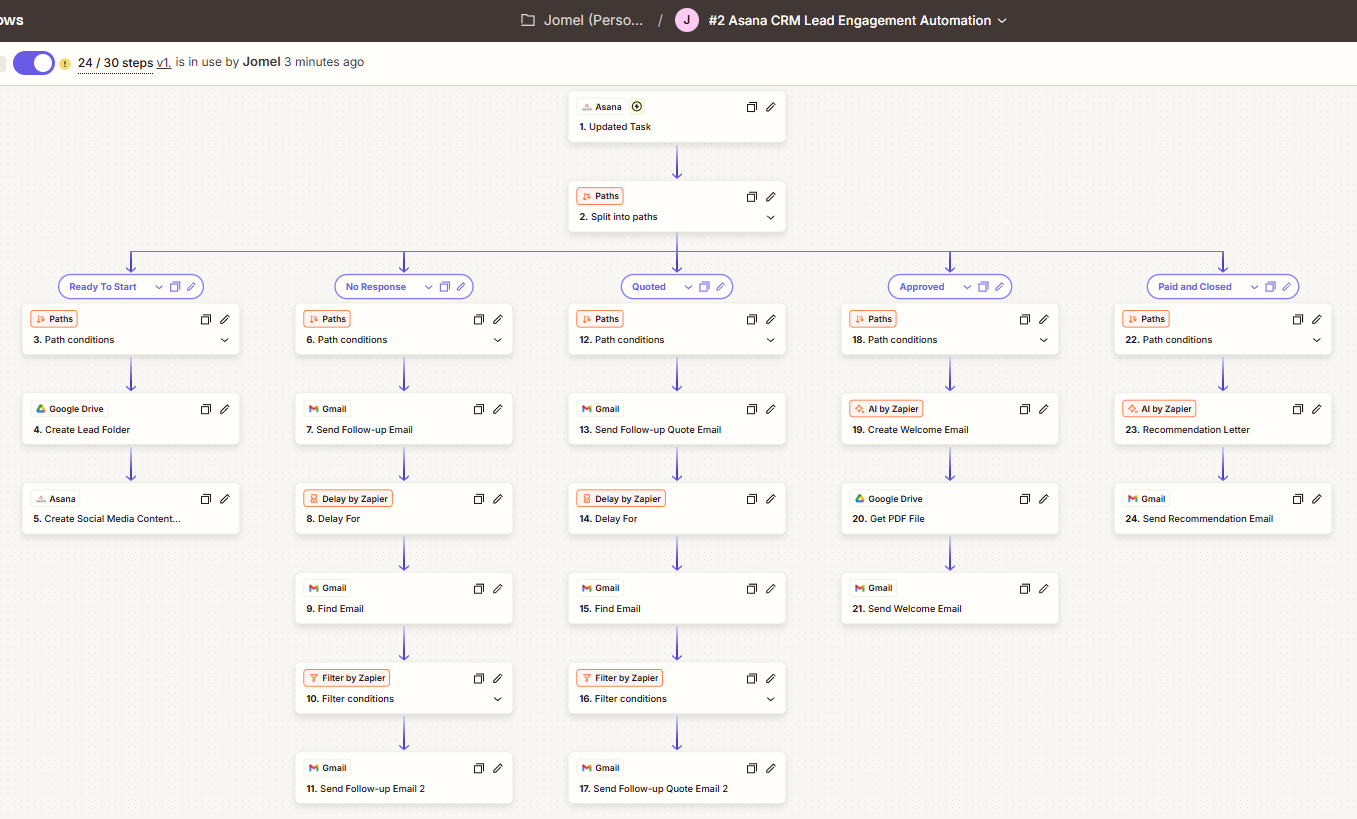
Task: Rename the No Response path
Action: [461, 287]
